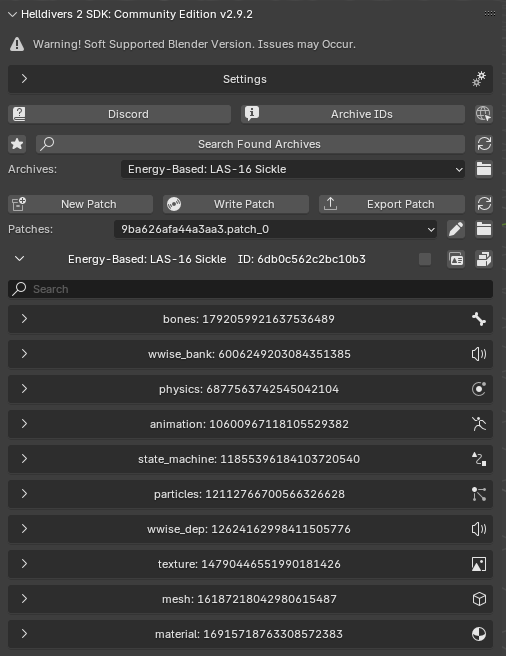The width and height of the screenshot is (506, 656).
Task: Expand the wwise_dep entry chevron
Action: tap(24, 529)
